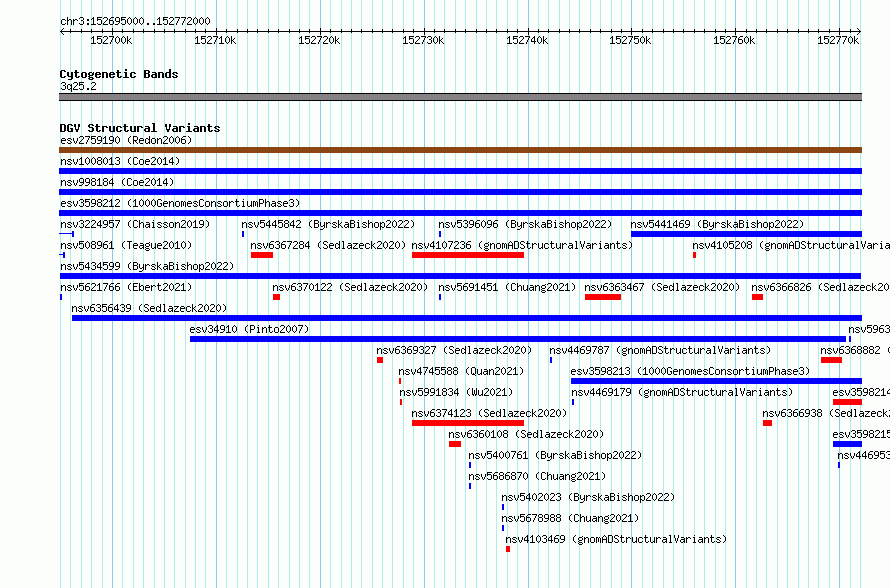Click the red bar under nsv6374123

pos(468,423)
